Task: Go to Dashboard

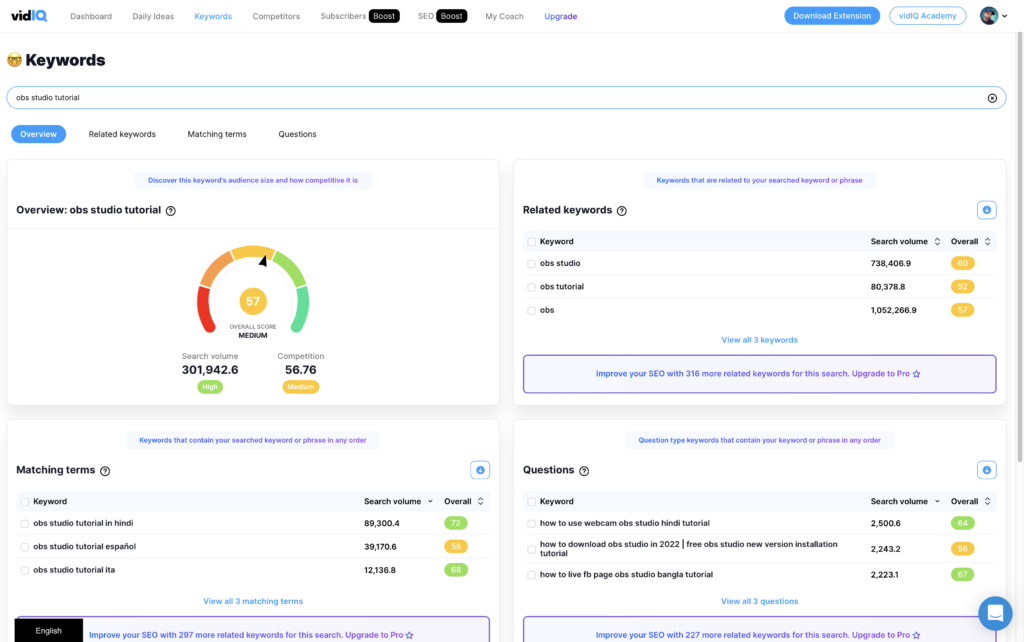Action: click(91, 16)
